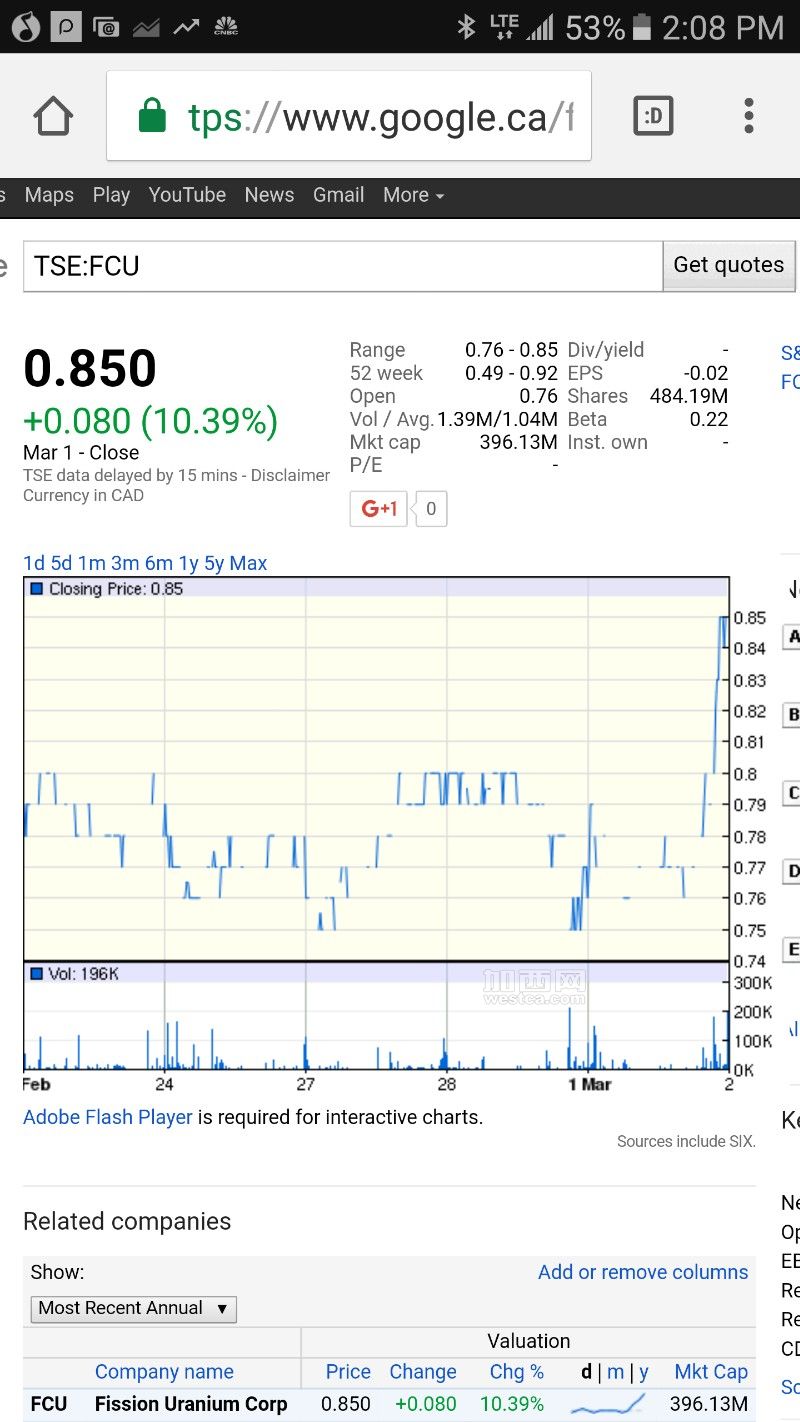
Task: Open Gmail in the Google bar
Action: (338, 195)
